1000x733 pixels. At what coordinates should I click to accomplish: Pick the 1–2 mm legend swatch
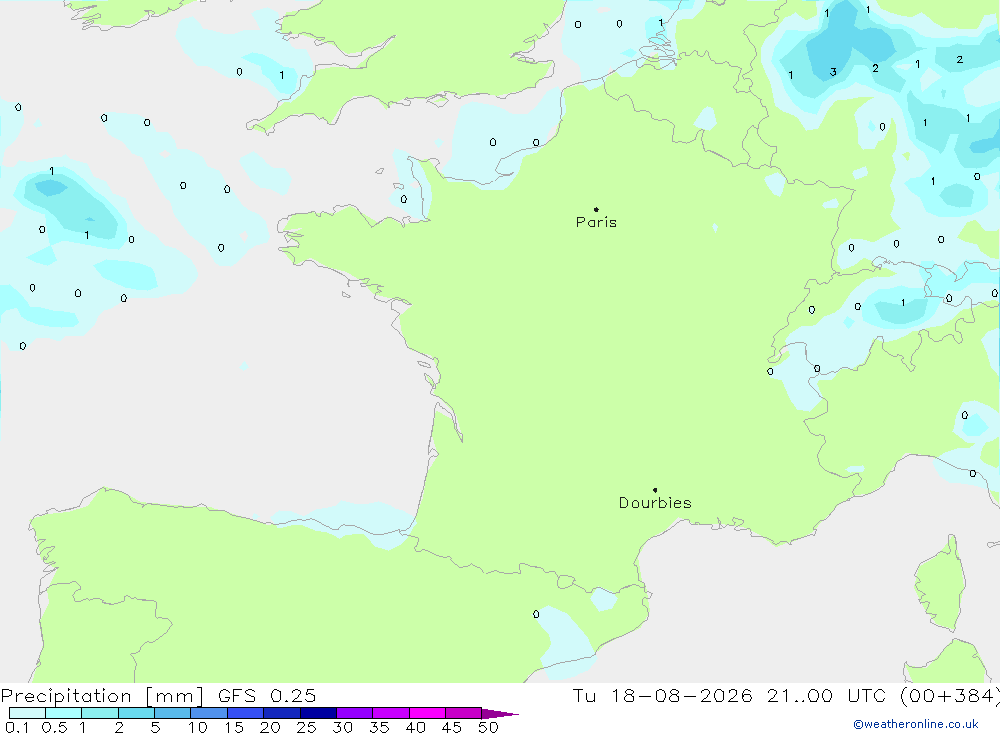(x=100, y=713)
